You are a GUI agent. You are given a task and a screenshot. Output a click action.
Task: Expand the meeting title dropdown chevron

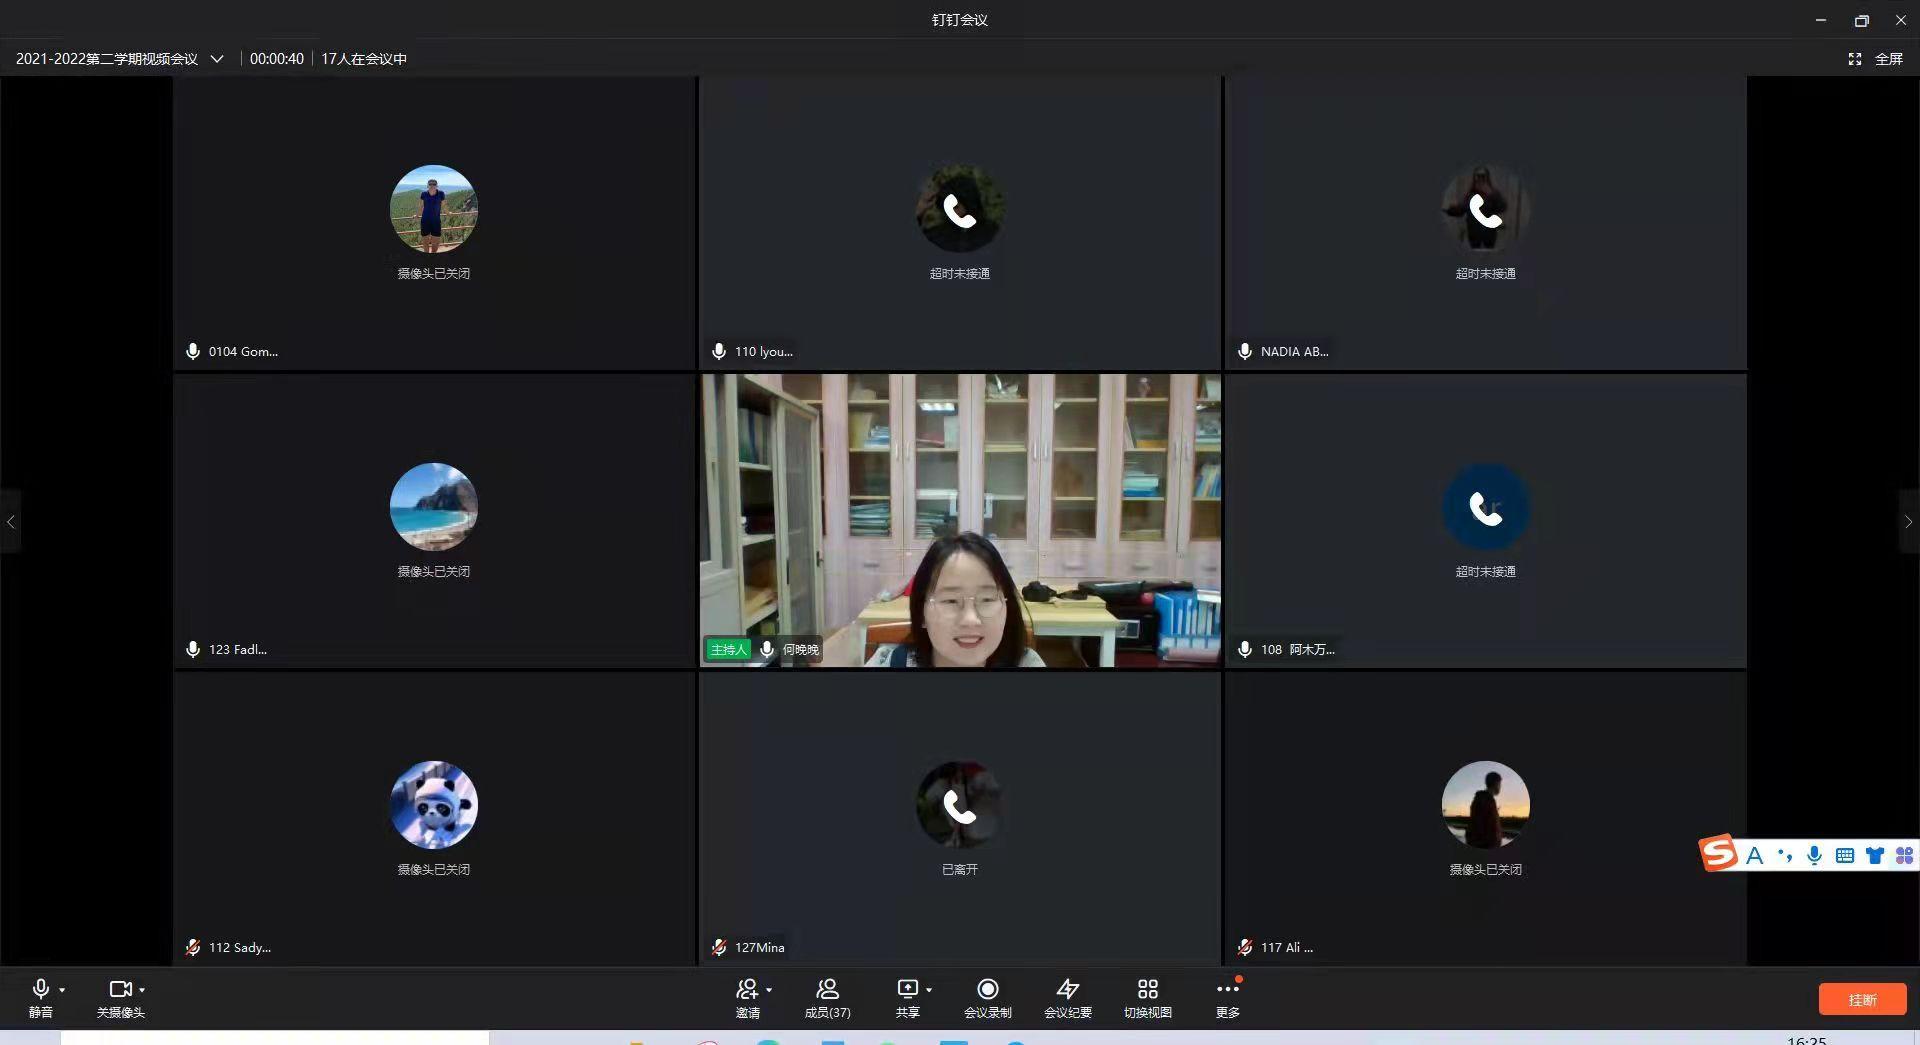coord(217,59)
